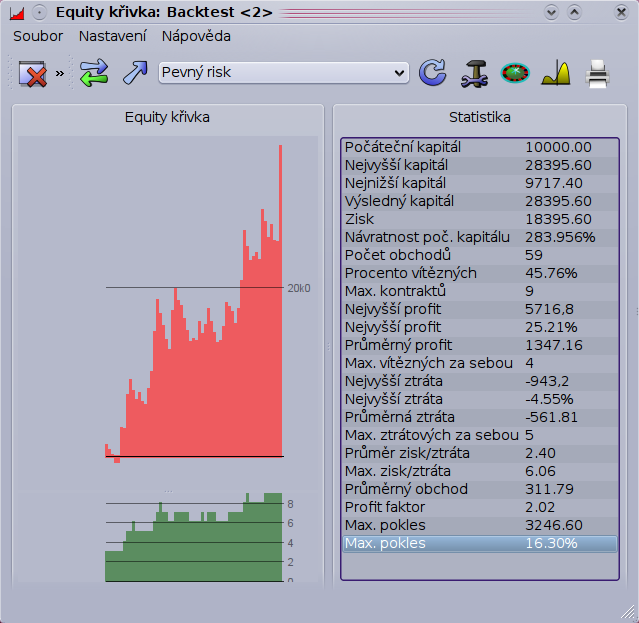Click the Equity křivka panel header
This screenshot has width=639, height=623.
(x=167, y=117)
